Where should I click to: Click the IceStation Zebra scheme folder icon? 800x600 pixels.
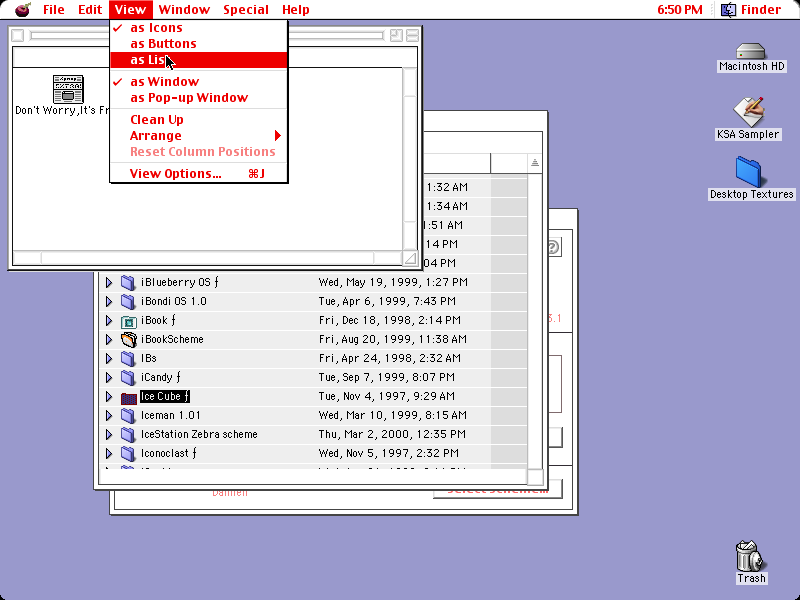click(x=128, y=435)
